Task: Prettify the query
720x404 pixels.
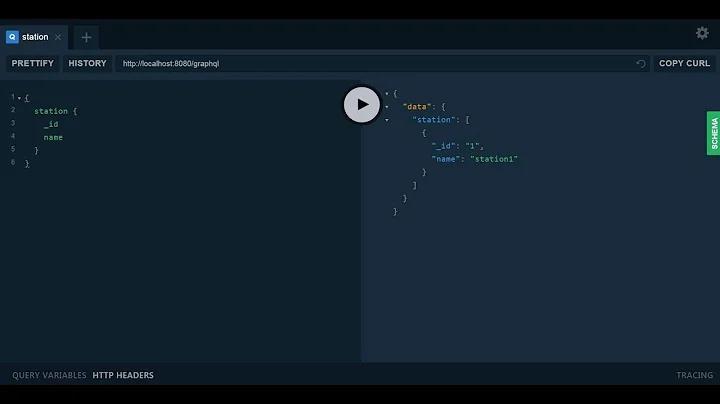Action: pyautogui.click(x=33, y=63)
